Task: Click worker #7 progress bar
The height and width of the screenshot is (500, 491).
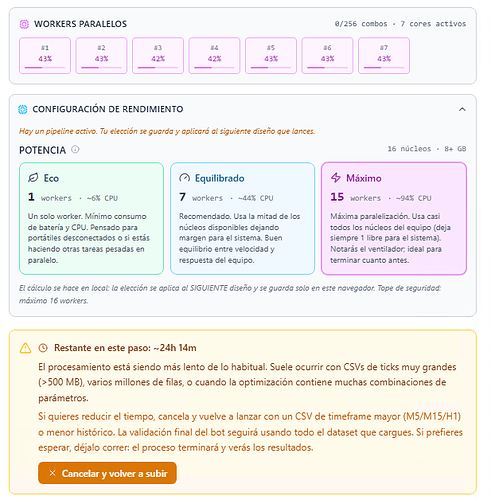Action: pos(384,68)
